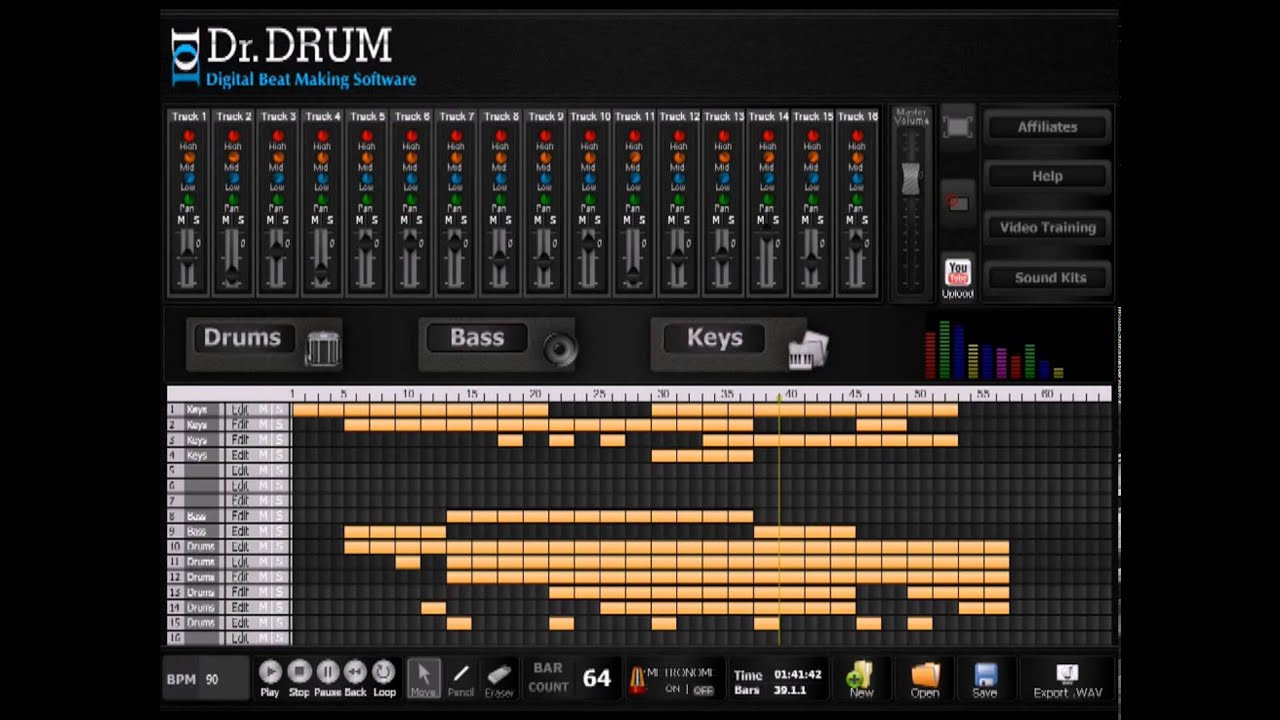Viewport: 1280px width, 720px height.
Task: Edit sequencer row 15 Drums
Action: coord(240,623)
